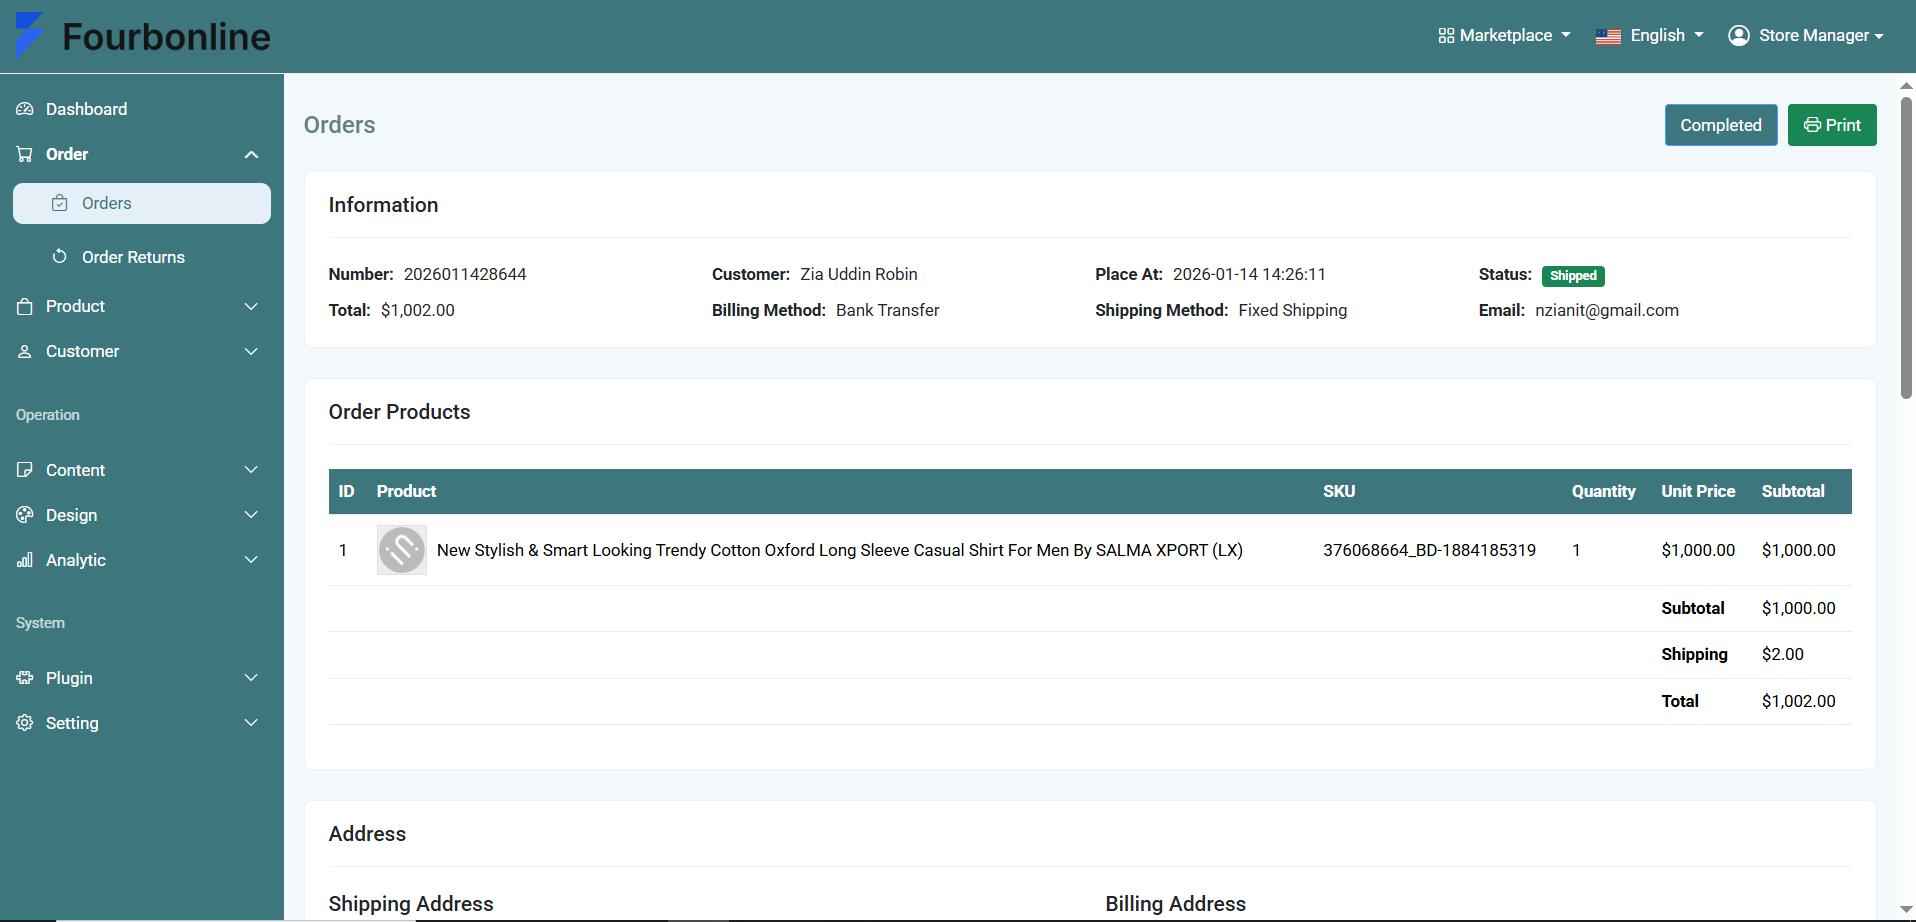The width and height of the screenshot is (1916, 922).
Task: Open Design via palette icon
Action: pyautogui.click(x=25, y=515)
